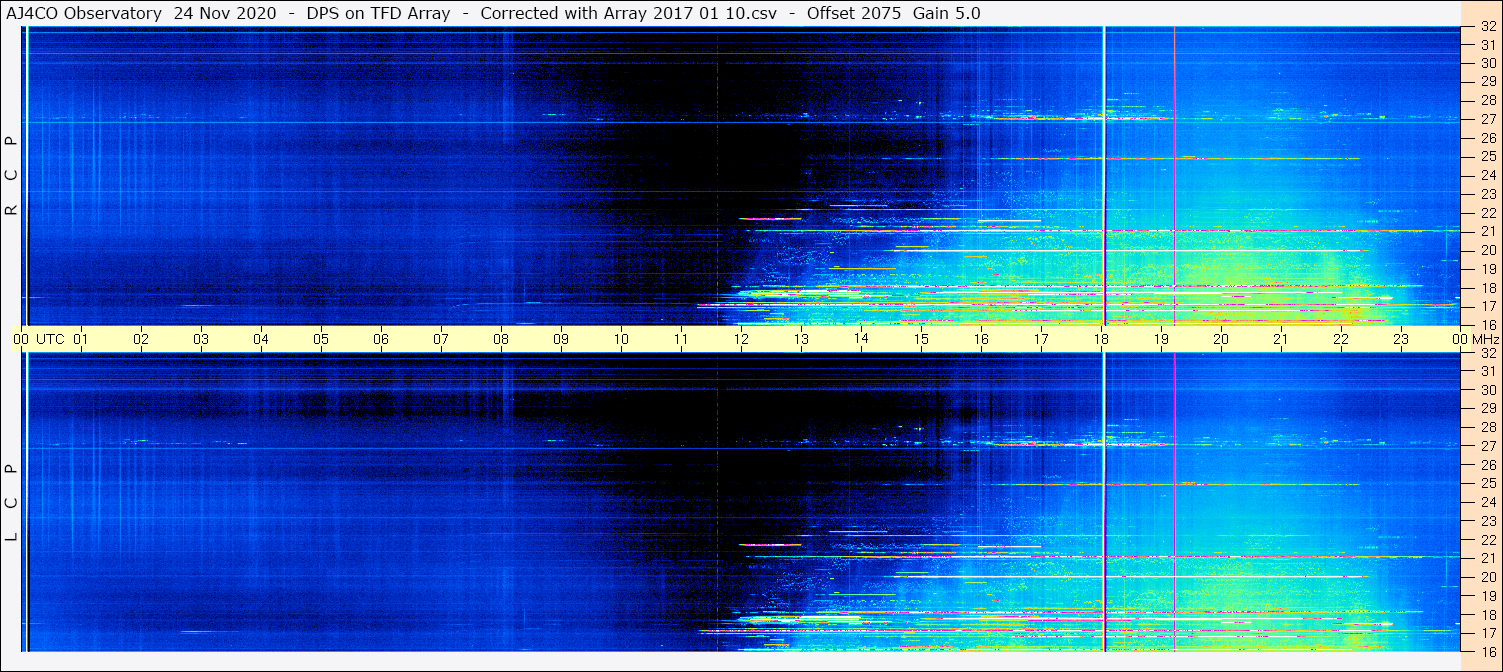This screenshot has height=672, width=1503.
Task: Click the magenta vertical line in LCP spectrogram
Action: (1174, 500)
